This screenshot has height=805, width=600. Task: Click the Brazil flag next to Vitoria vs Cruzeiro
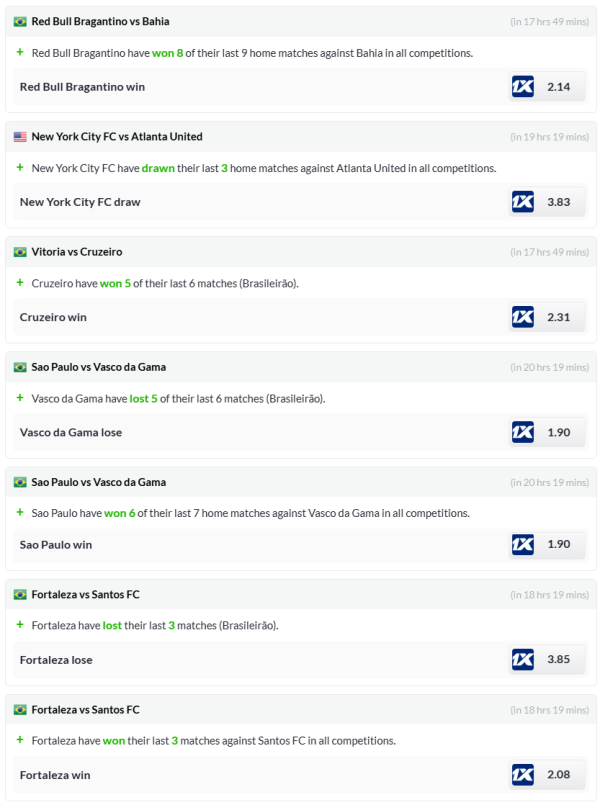tap(20, 252)
